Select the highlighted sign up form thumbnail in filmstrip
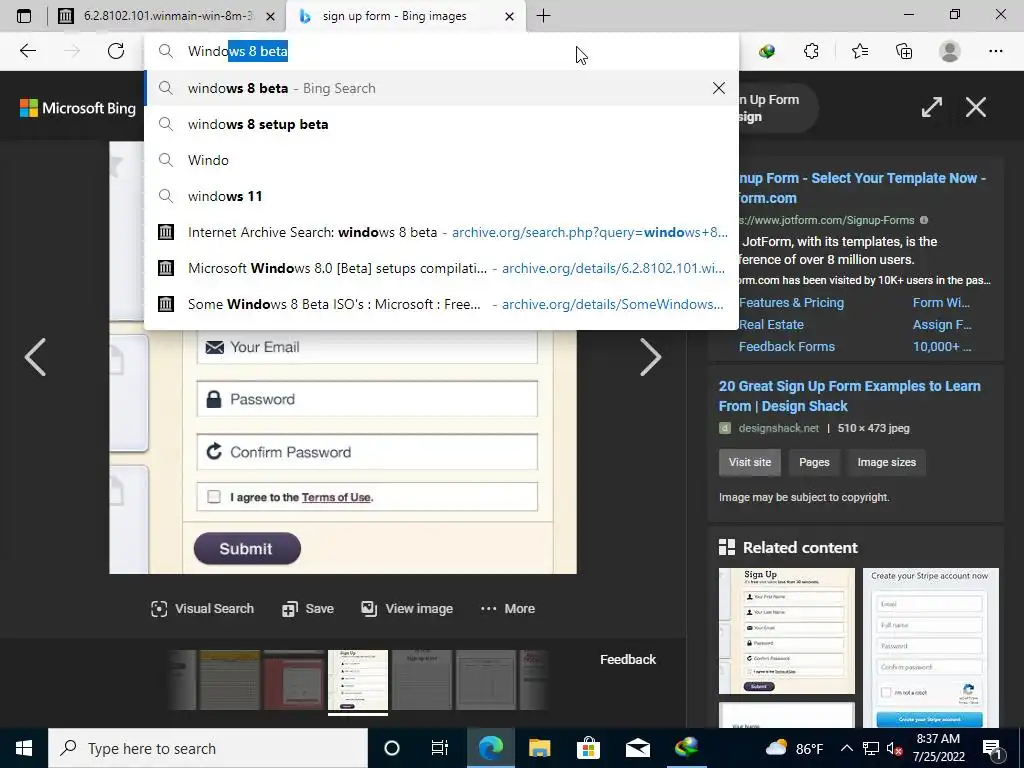 [x=357, y=680]
